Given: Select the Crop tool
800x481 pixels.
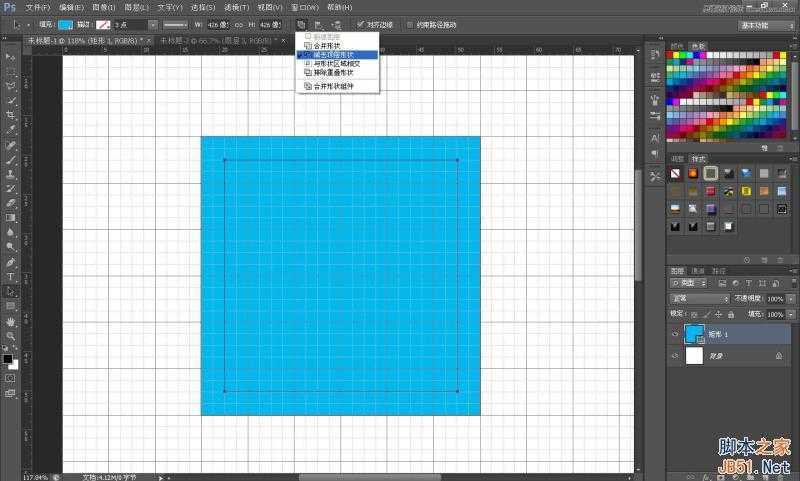Looking at the screenshot, I should 10,115.
